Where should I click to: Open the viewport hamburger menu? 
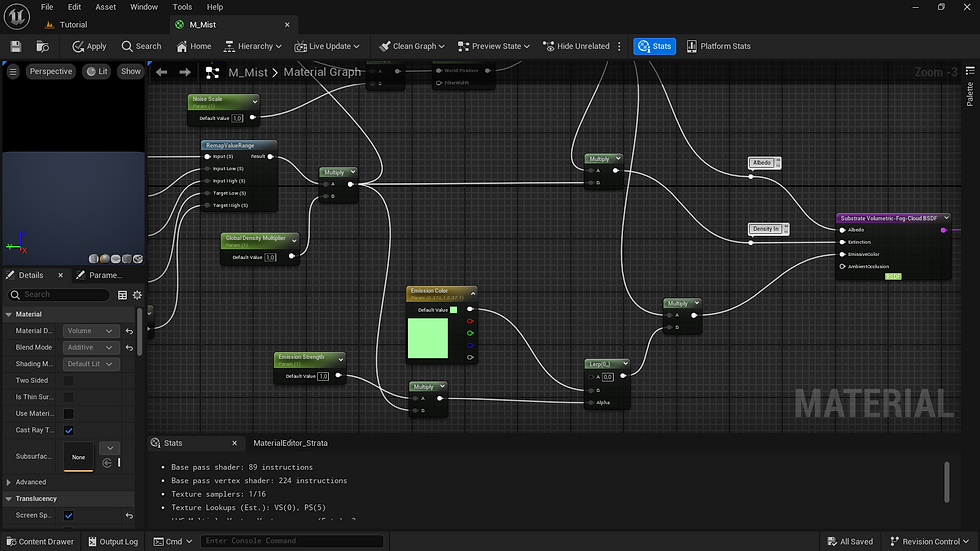13,72
